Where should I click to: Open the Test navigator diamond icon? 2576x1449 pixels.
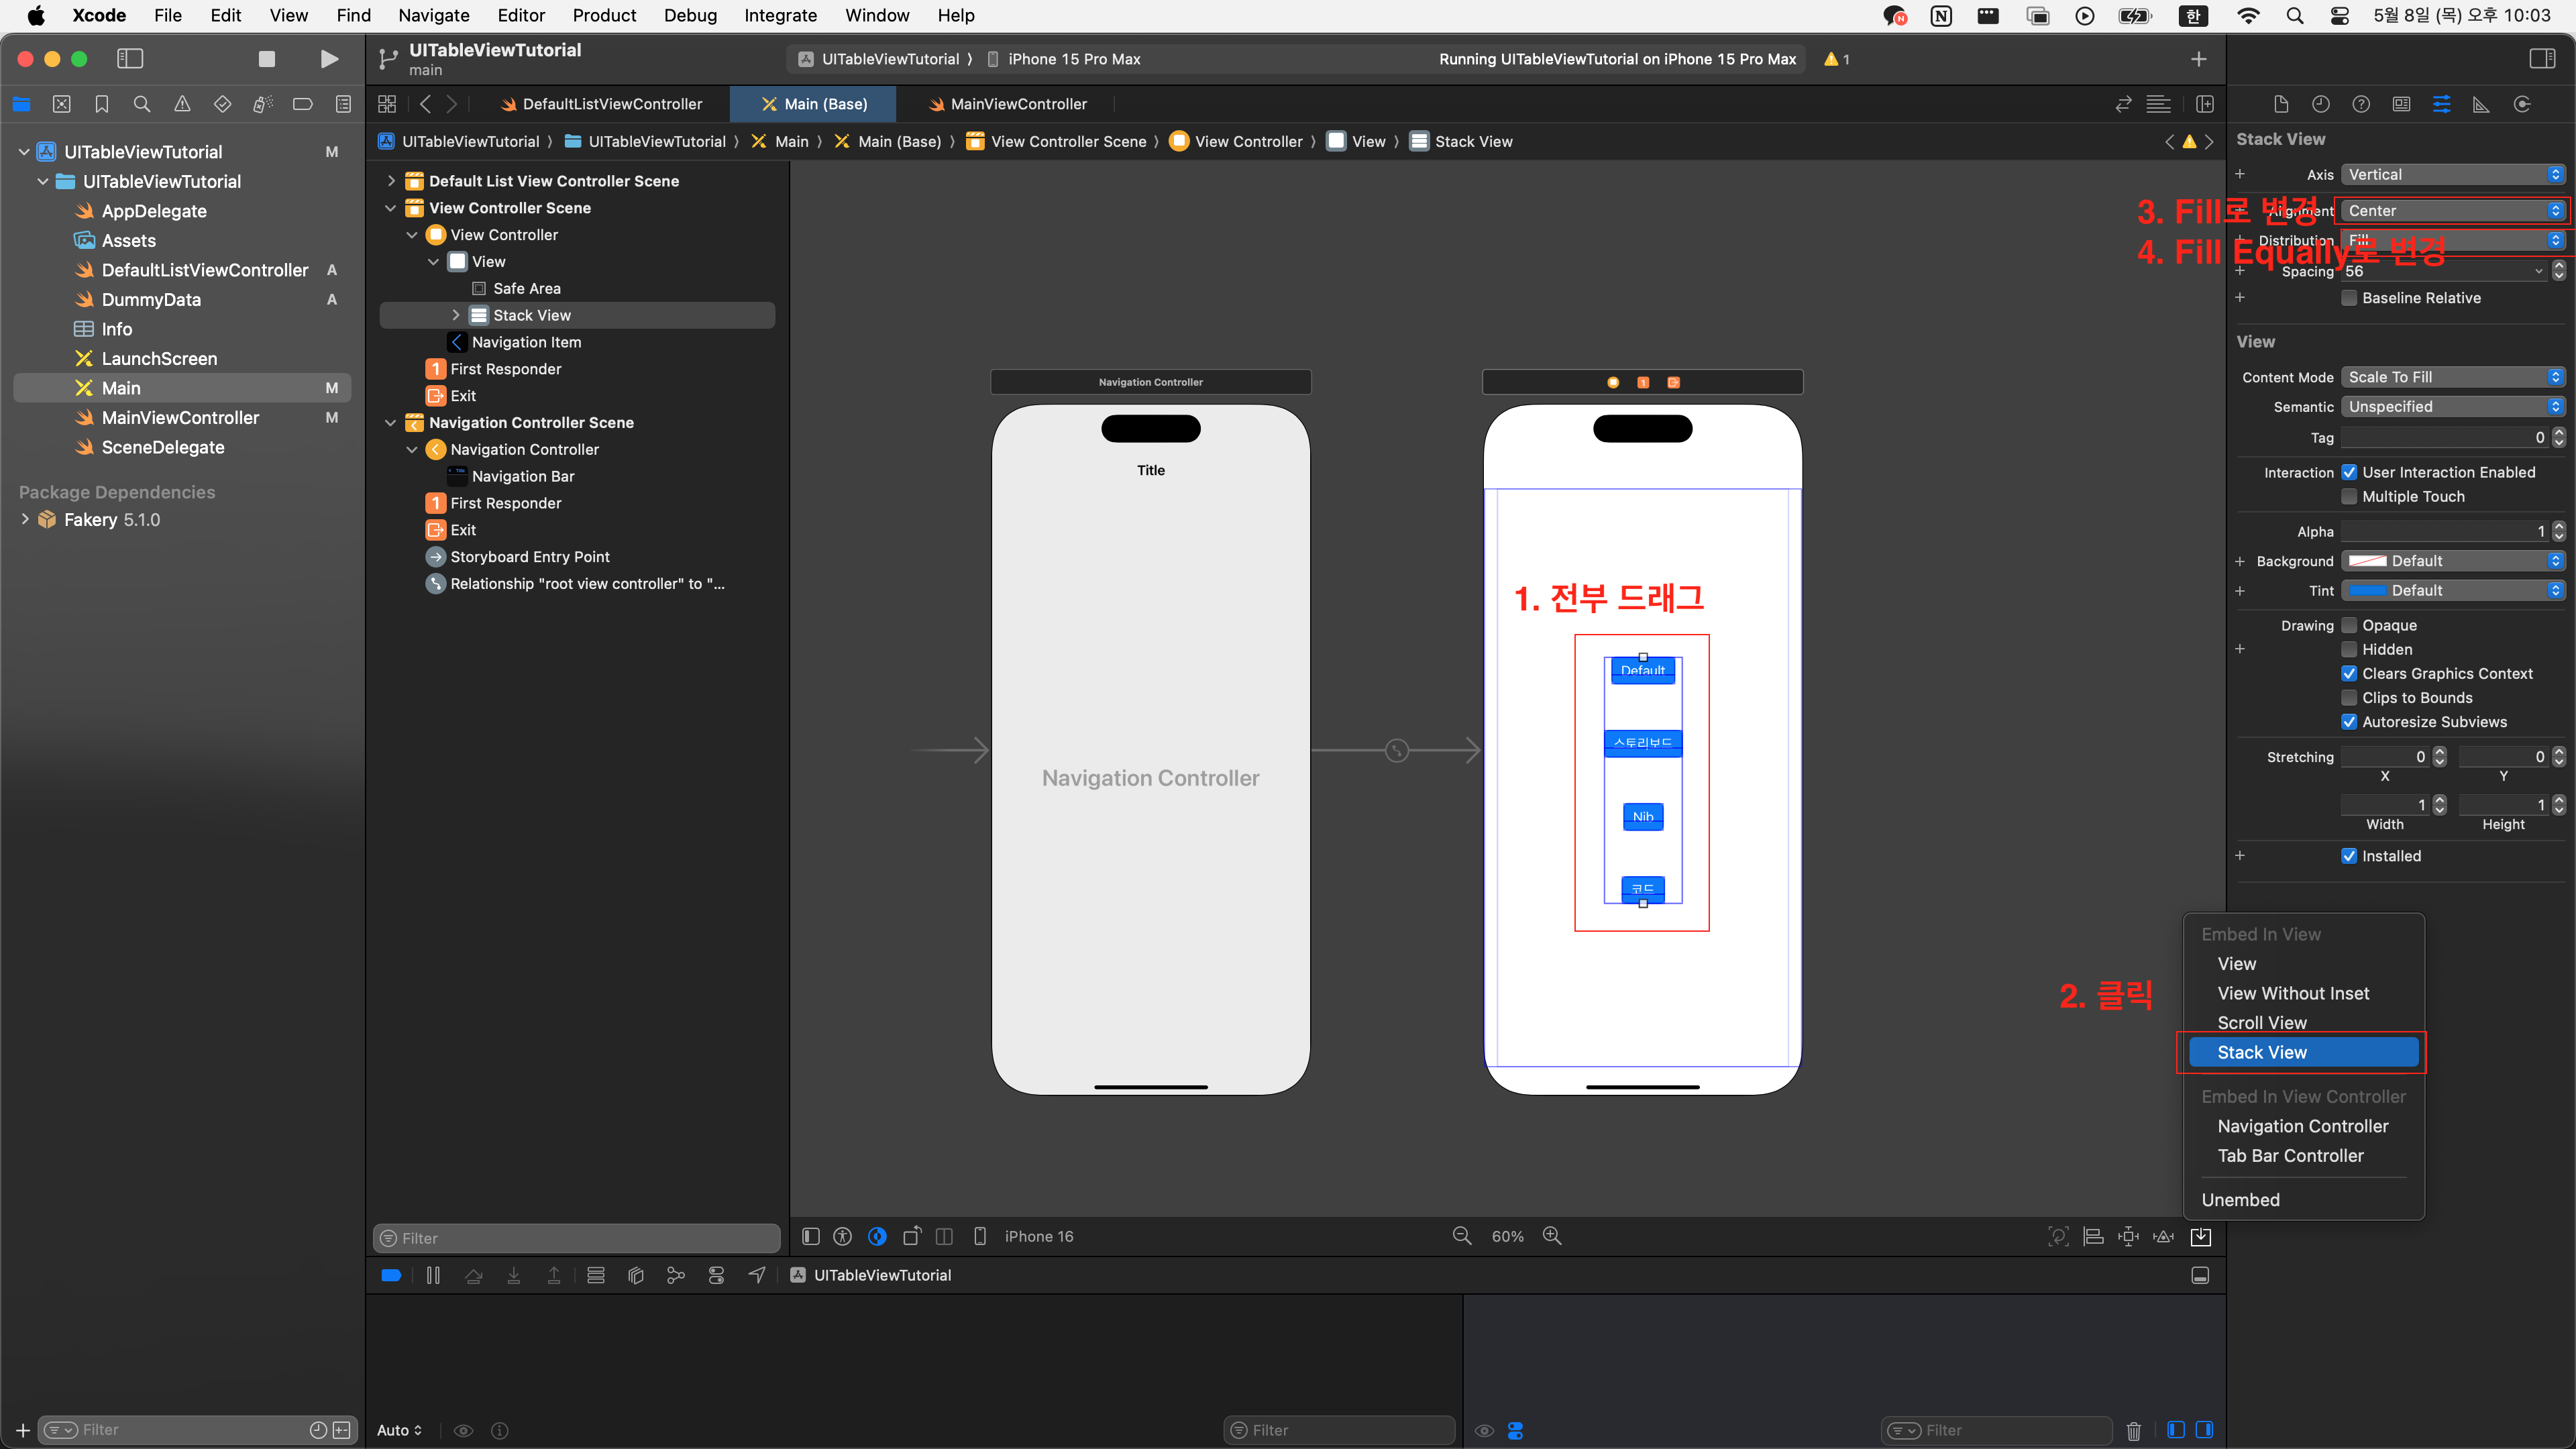(222, 104)
